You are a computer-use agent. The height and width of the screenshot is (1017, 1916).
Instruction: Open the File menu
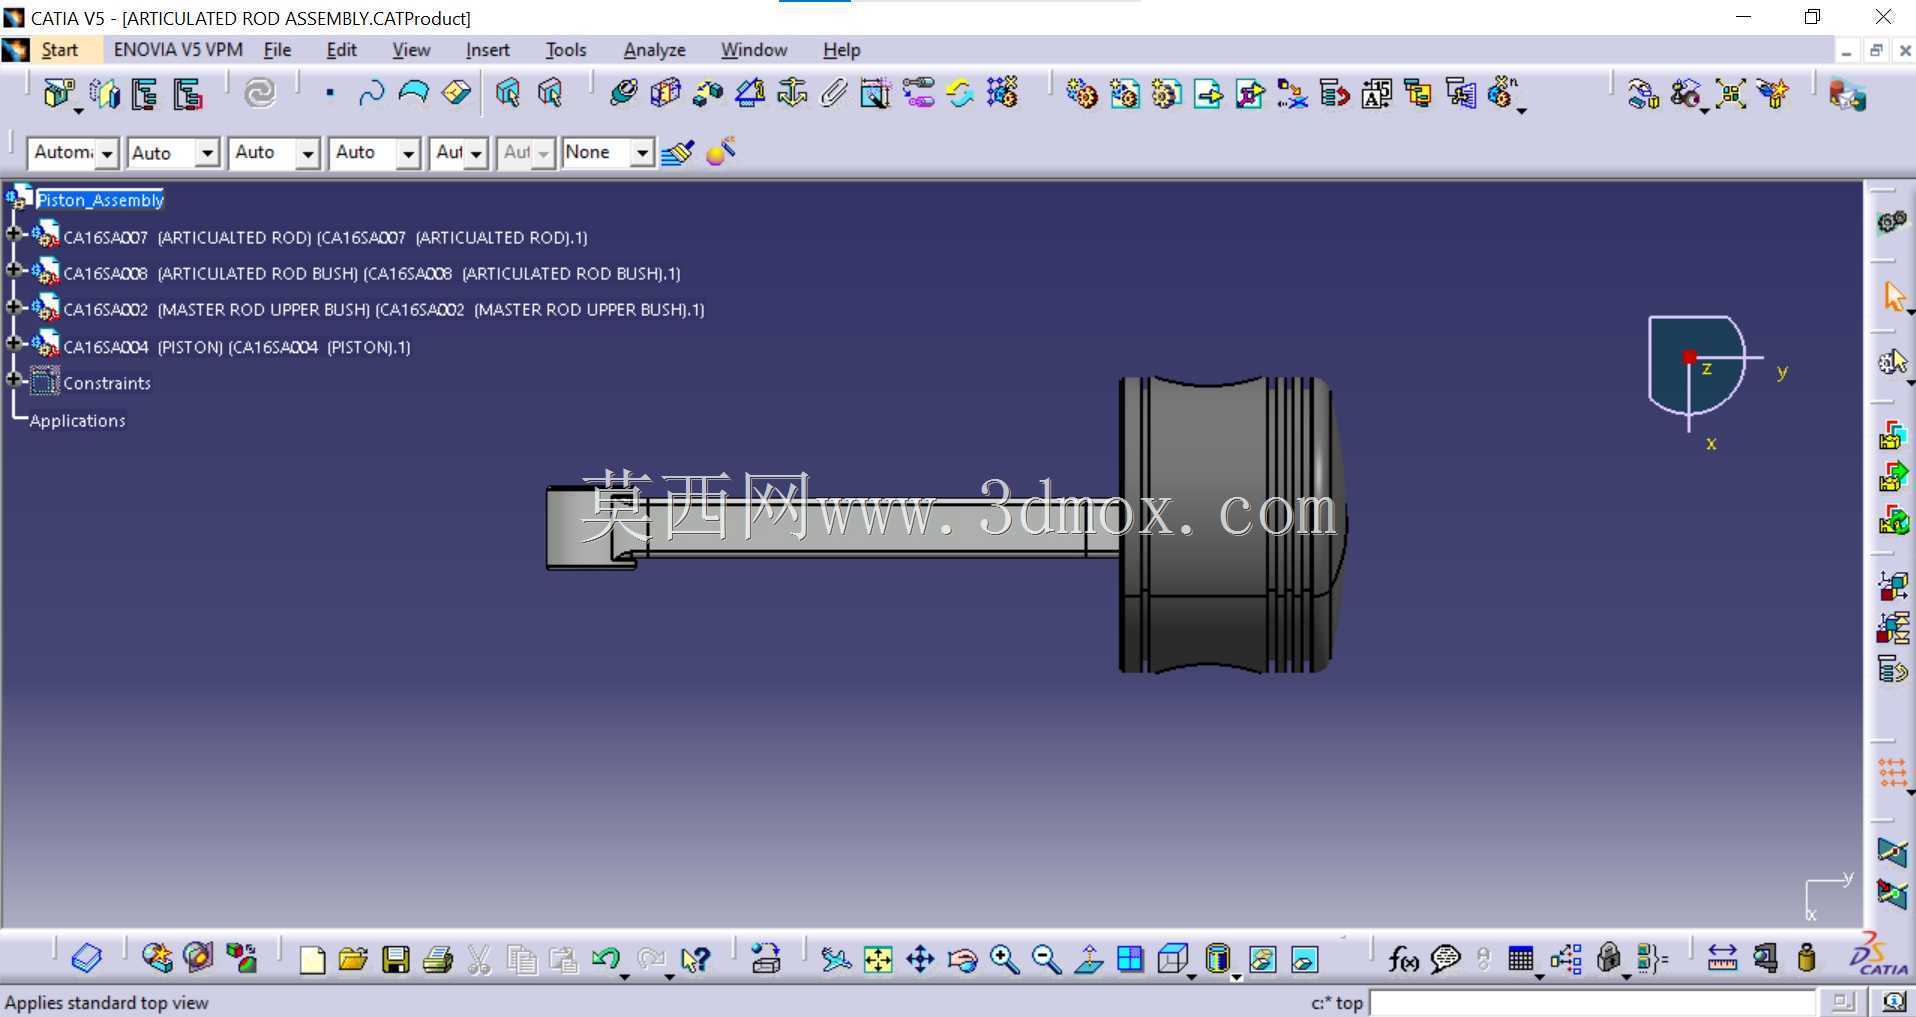pyautogui.click(x=277, y=50)
